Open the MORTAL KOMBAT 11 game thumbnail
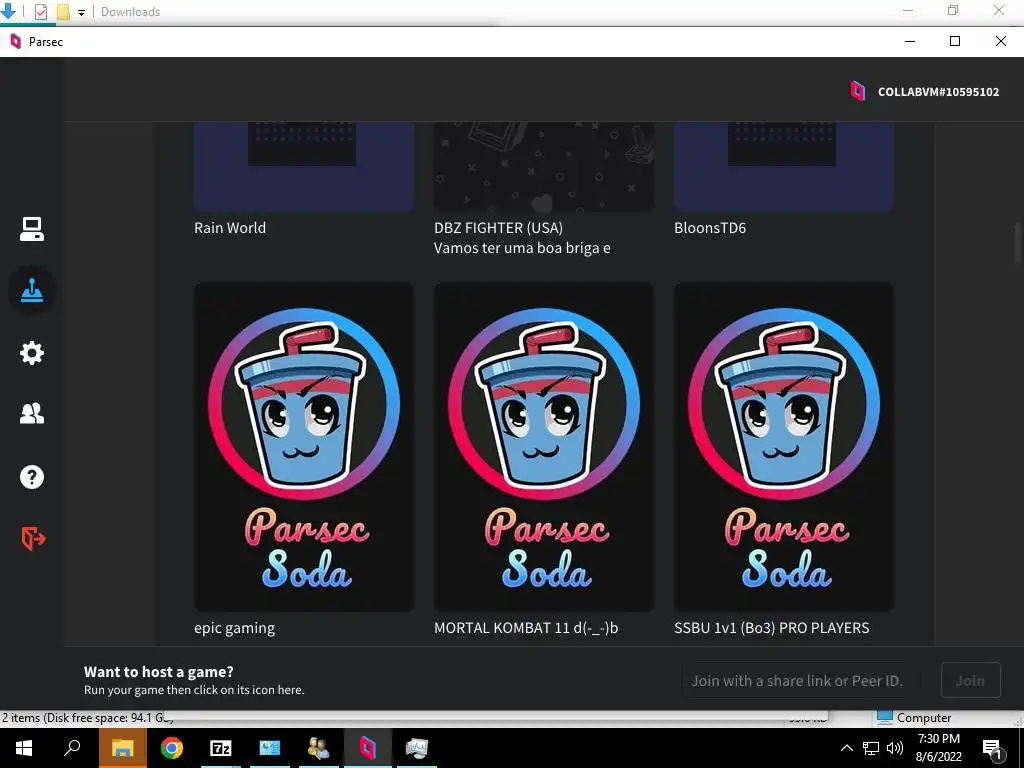Screen dimensions: 1024x768 pos(543,447)
